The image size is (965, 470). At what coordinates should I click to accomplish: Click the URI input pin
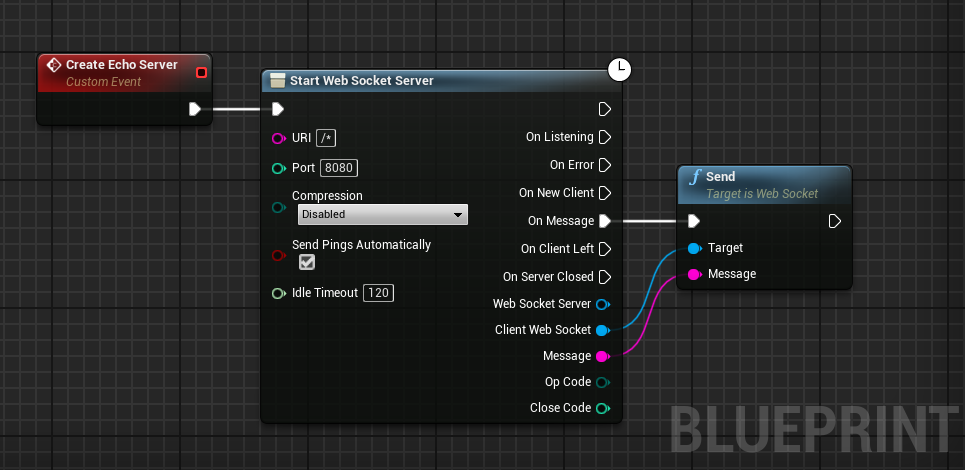click(279, 138)
